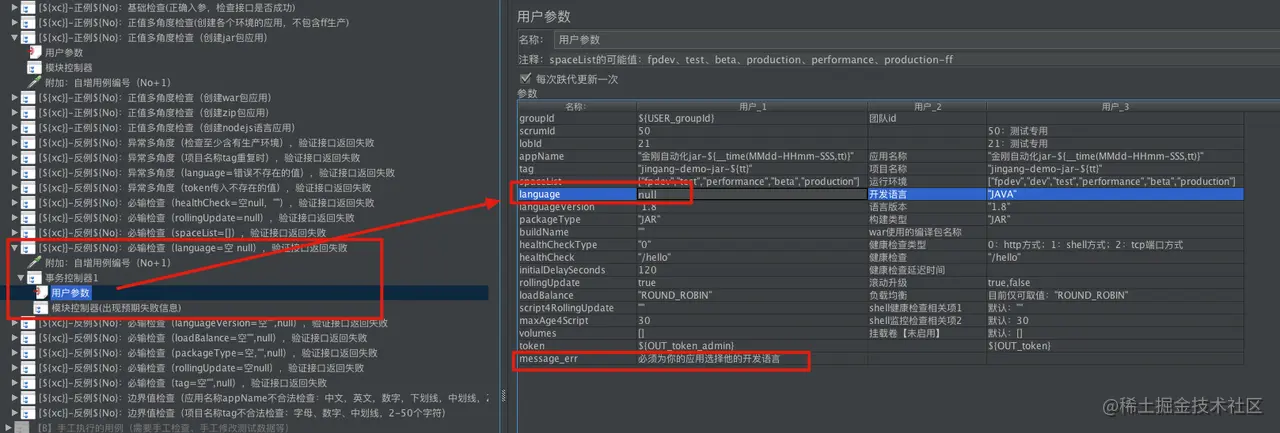The image size is (1280, 433).
Task: Click controller icon of 创建zip包应用 row
Action: point(26,113)
